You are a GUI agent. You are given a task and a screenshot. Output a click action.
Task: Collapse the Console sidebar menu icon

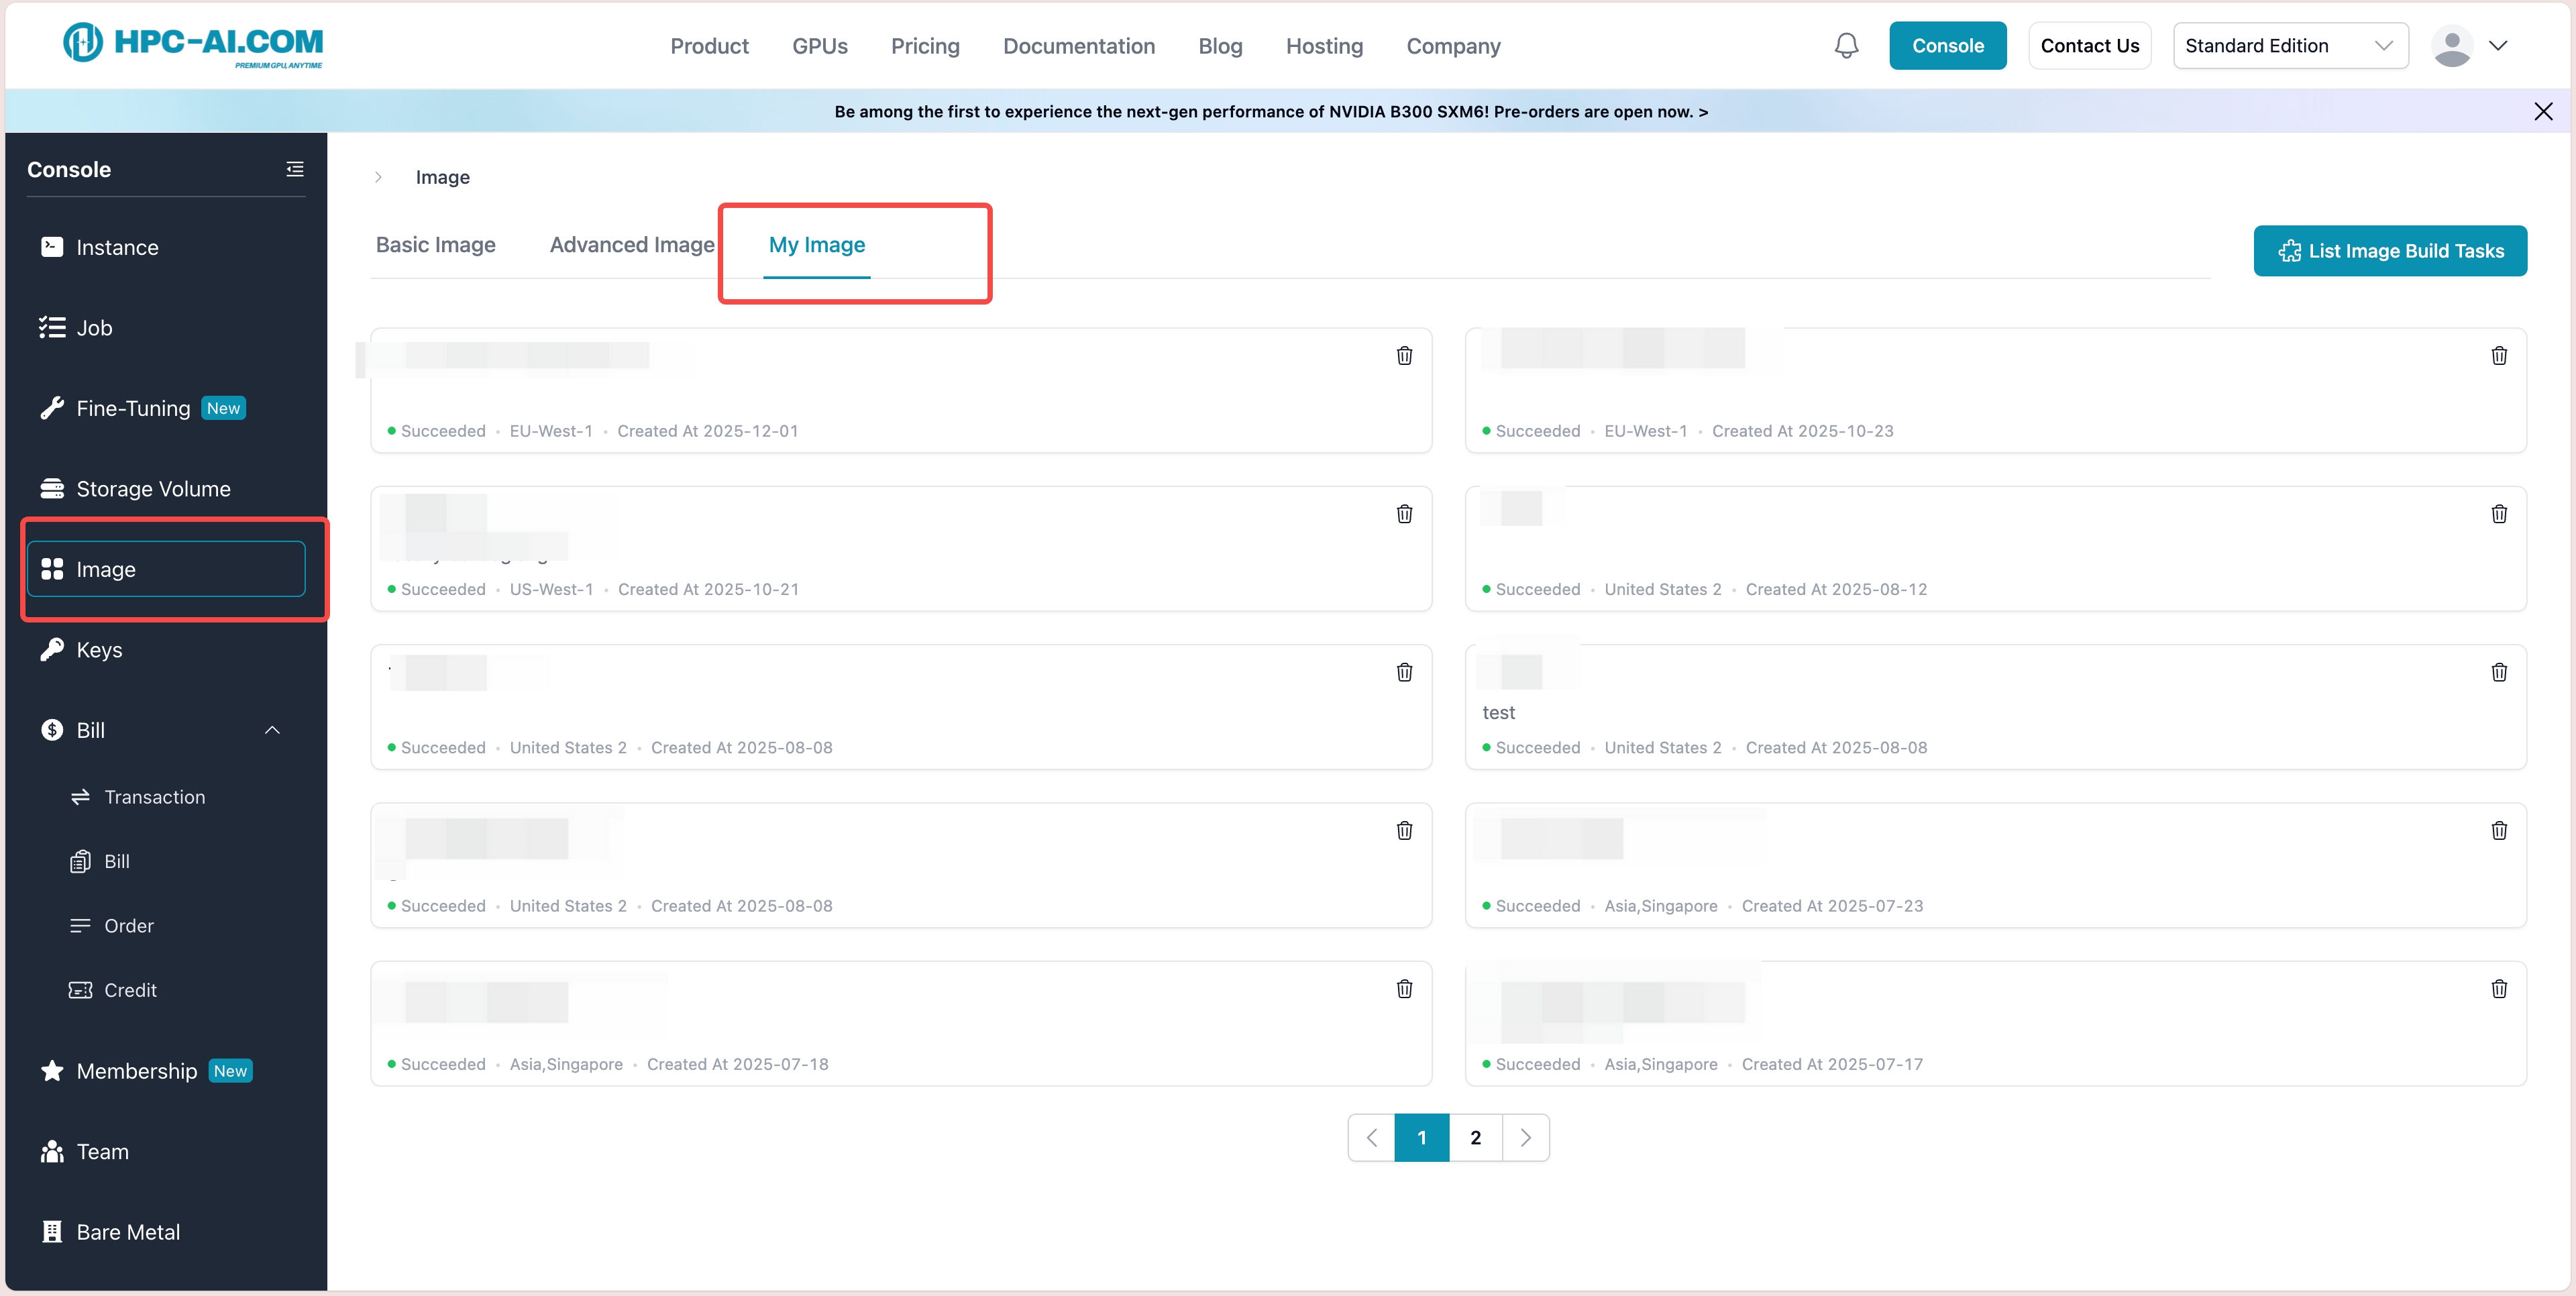294,169
